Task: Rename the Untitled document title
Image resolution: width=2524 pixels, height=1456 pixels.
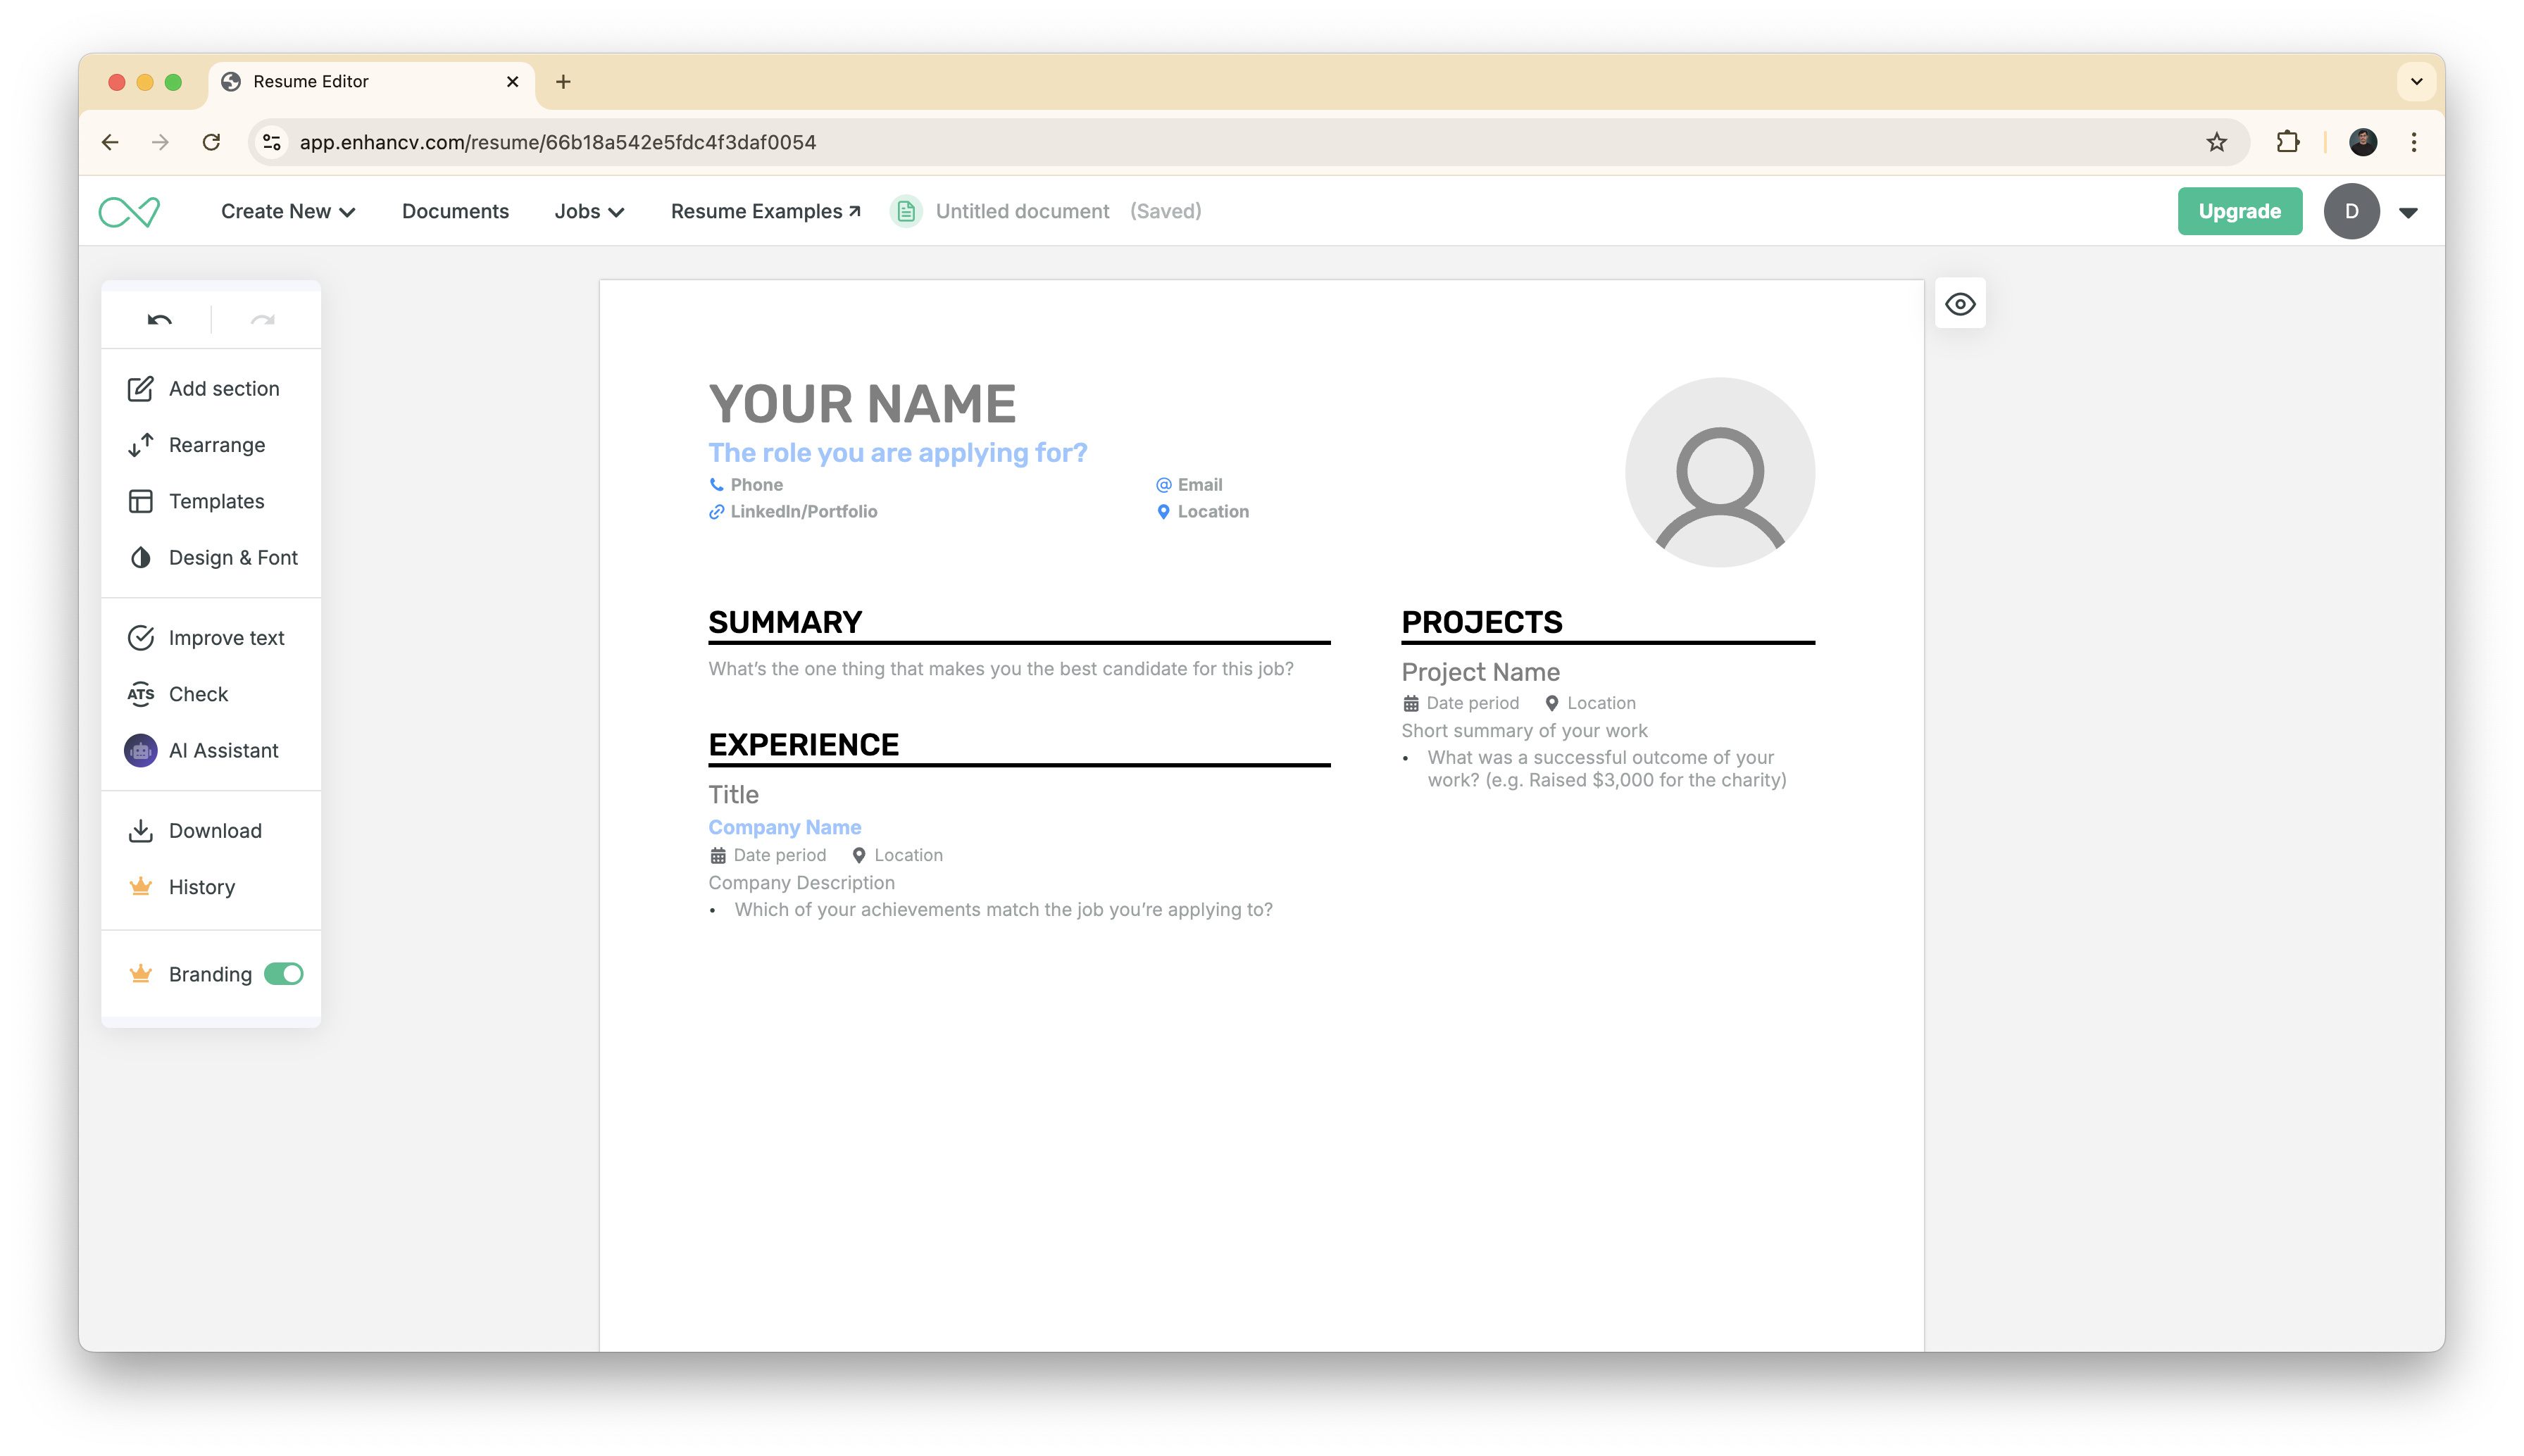Action: pyautogui.click(x=1022, y=211)
